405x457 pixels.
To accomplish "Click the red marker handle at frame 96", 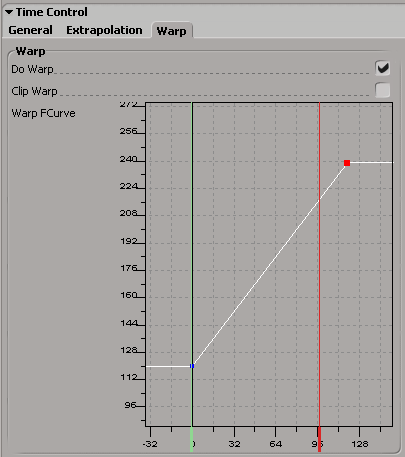I will [319, 439].
